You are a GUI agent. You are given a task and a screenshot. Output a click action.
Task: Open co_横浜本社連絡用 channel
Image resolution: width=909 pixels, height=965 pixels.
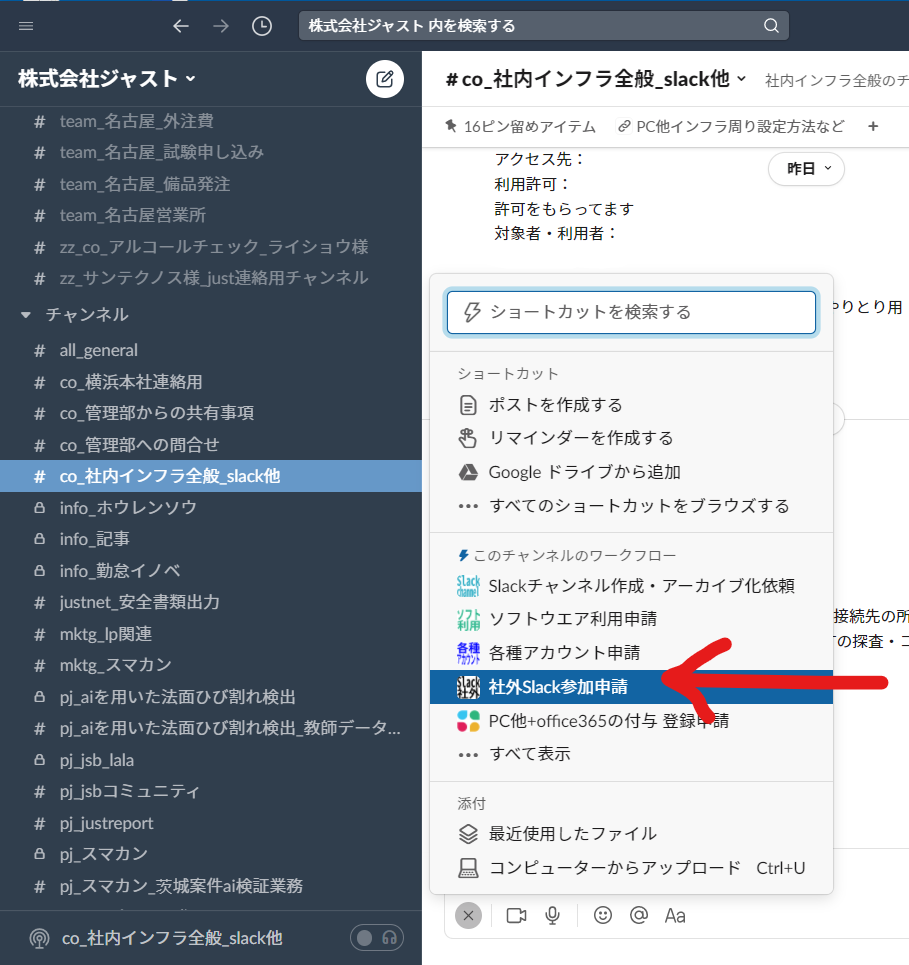pos(210,382)
